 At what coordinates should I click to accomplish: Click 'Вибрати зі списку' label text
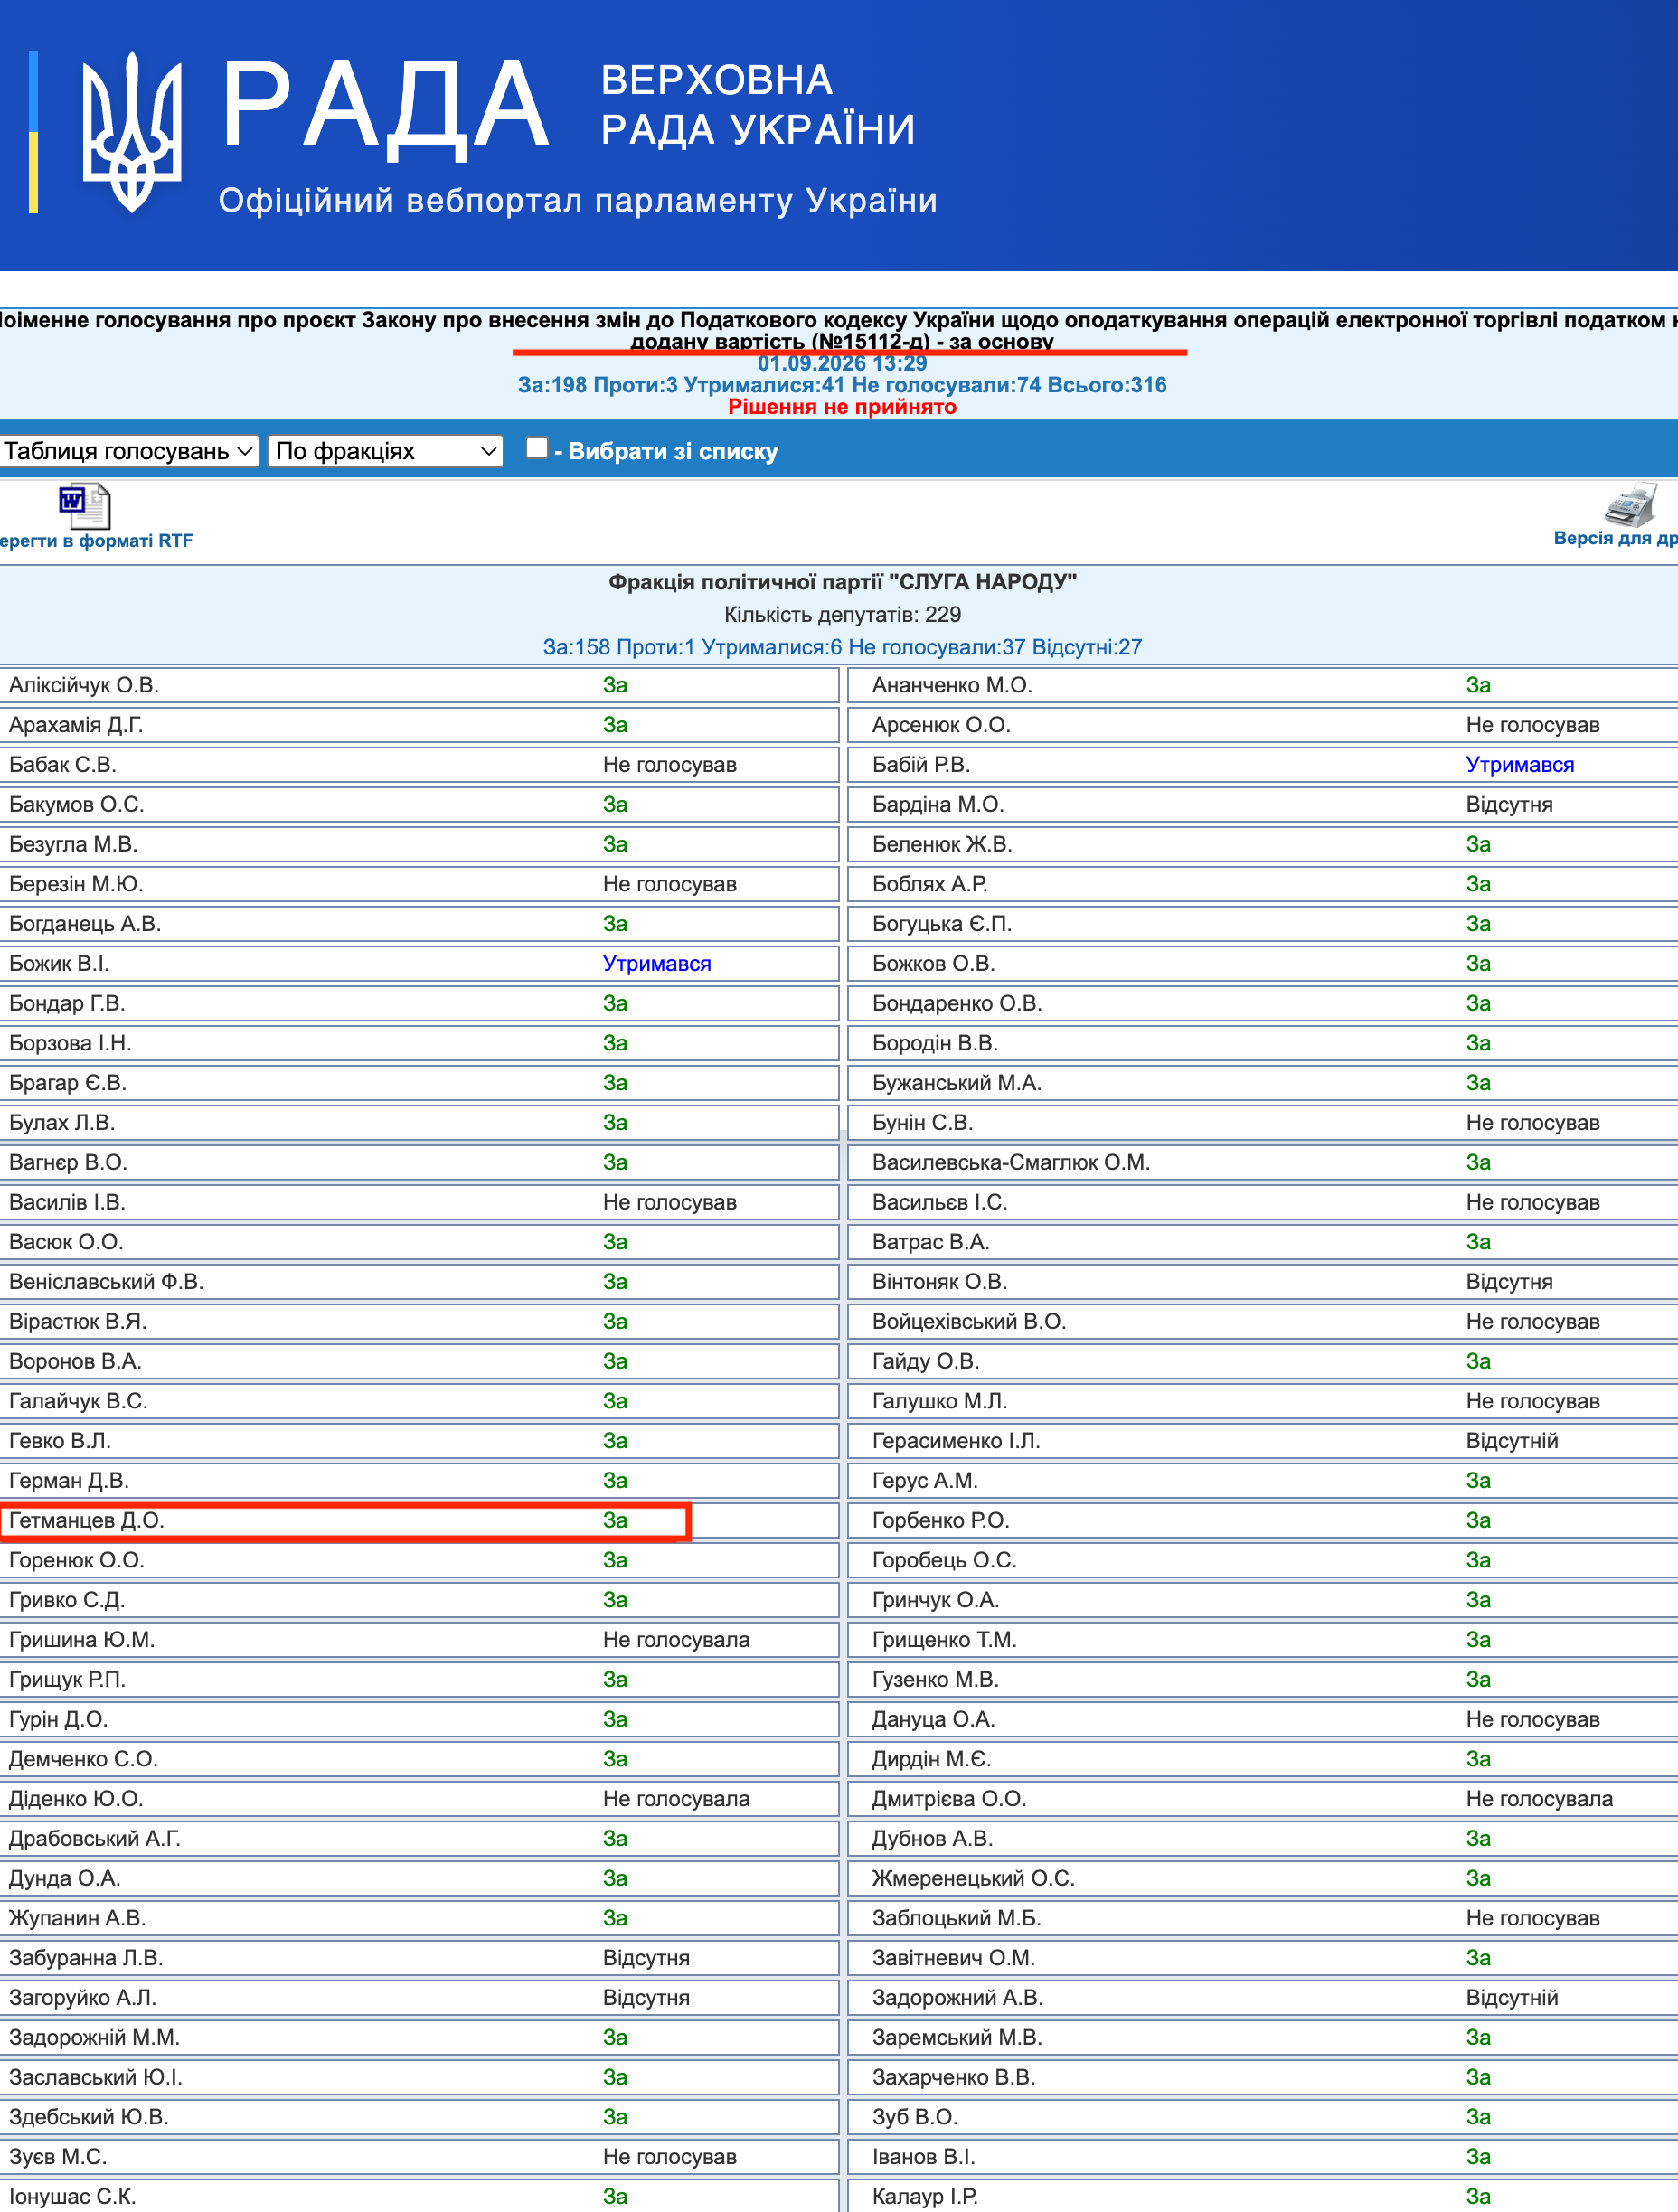click(673, 451)
